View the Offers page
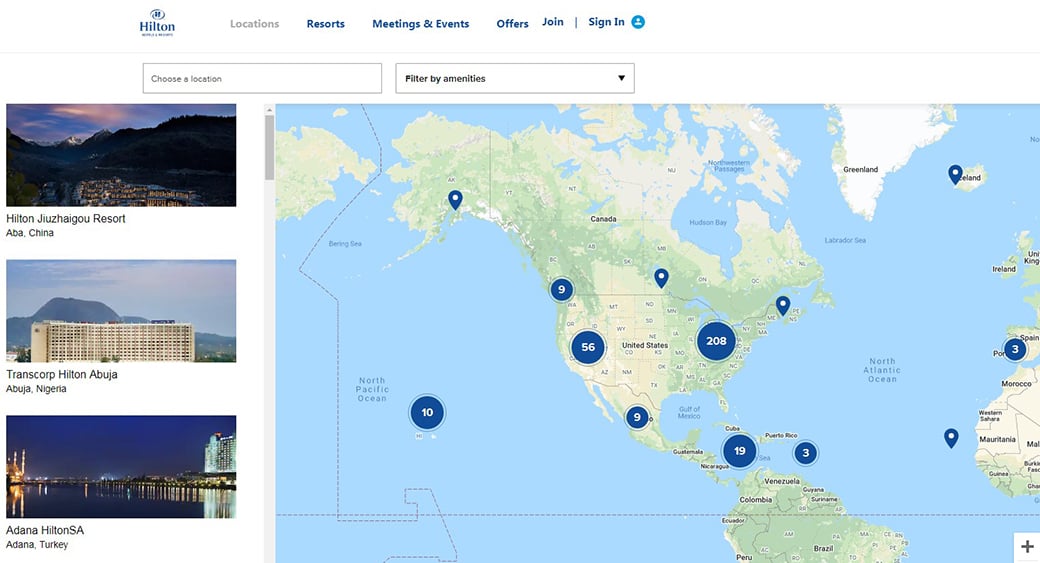This screenshot has width=1040, height=563. [512, 24]
